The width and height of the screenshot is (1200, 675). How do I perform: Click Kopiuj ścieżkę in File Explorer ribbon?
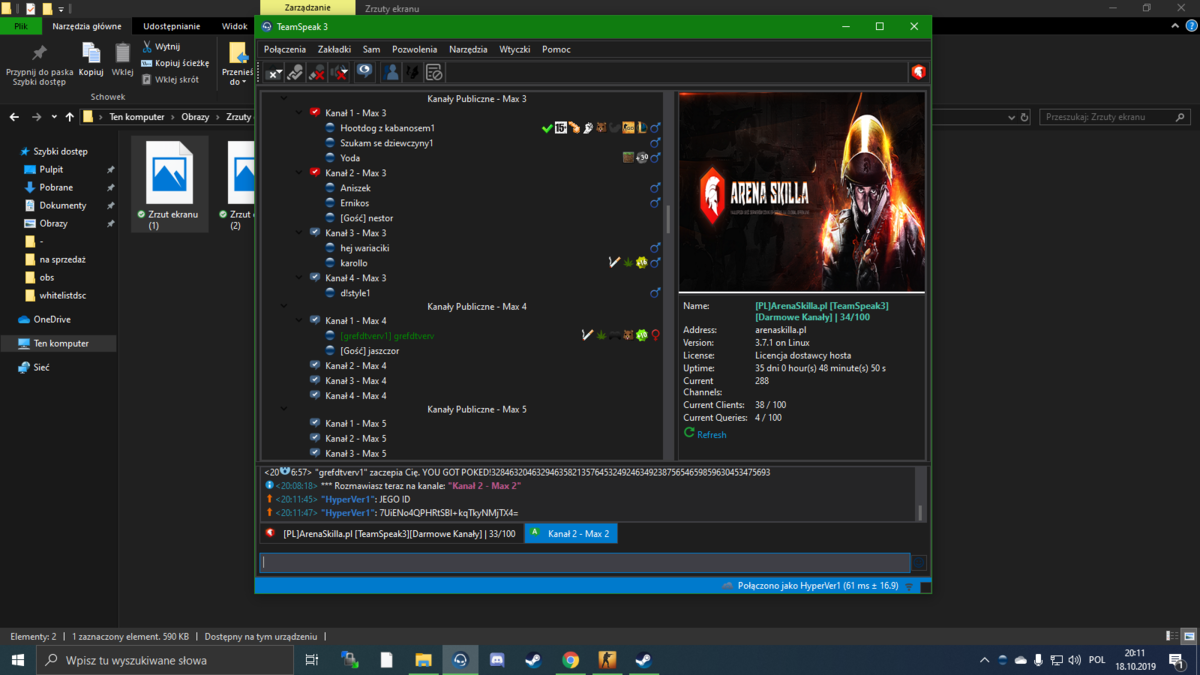click(x=175, y=63)
